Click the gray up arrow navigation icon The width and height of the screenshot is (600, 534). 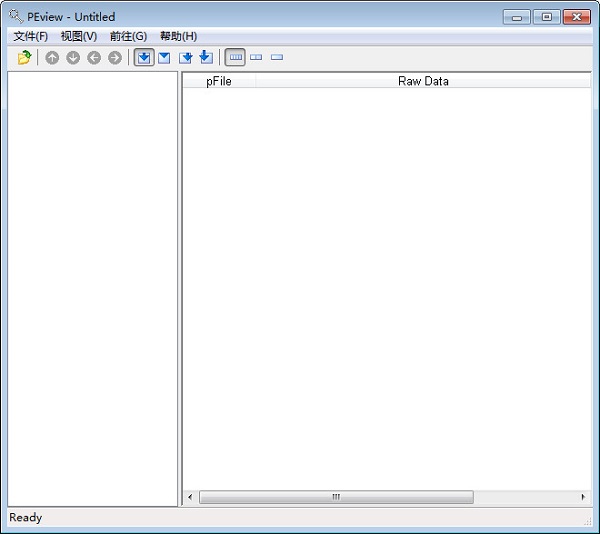pyautogui.click(x=52, y=58)
